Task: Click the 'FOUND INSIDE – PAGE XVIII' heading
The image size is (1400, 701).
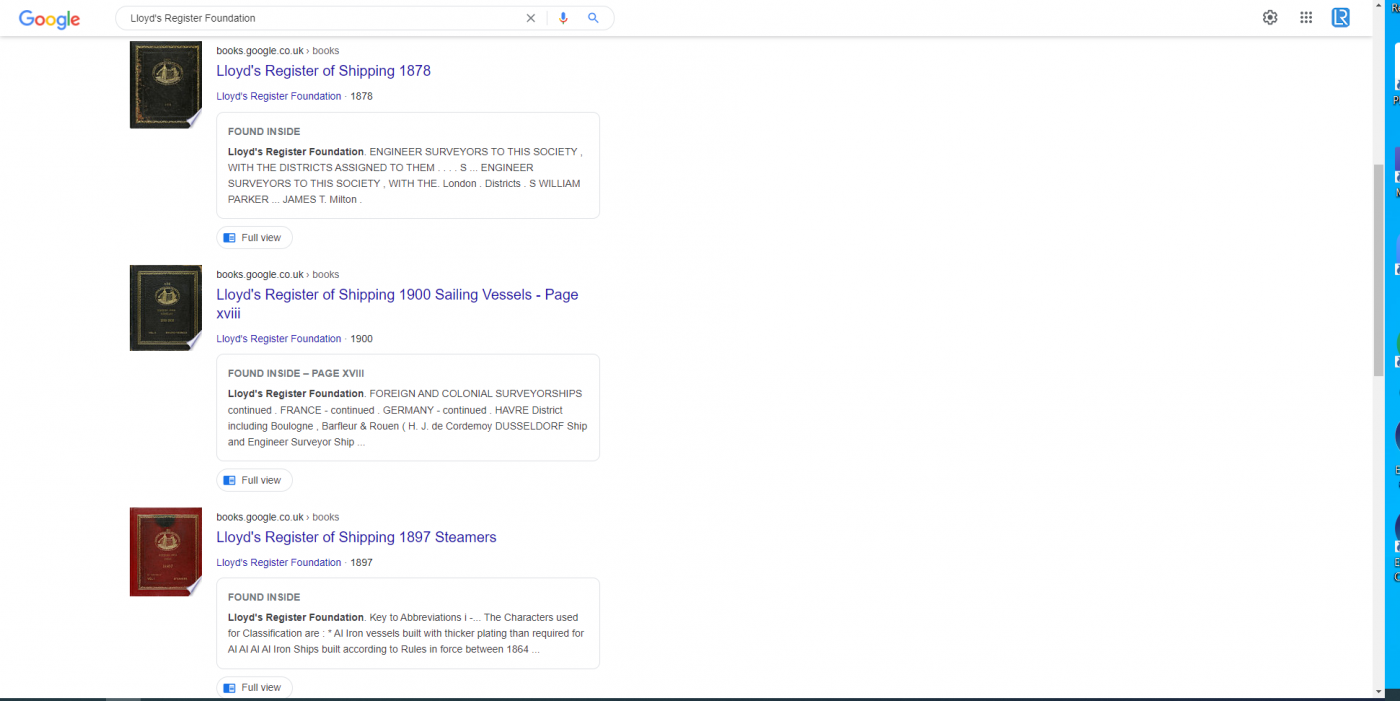Action: coord(296,374)
